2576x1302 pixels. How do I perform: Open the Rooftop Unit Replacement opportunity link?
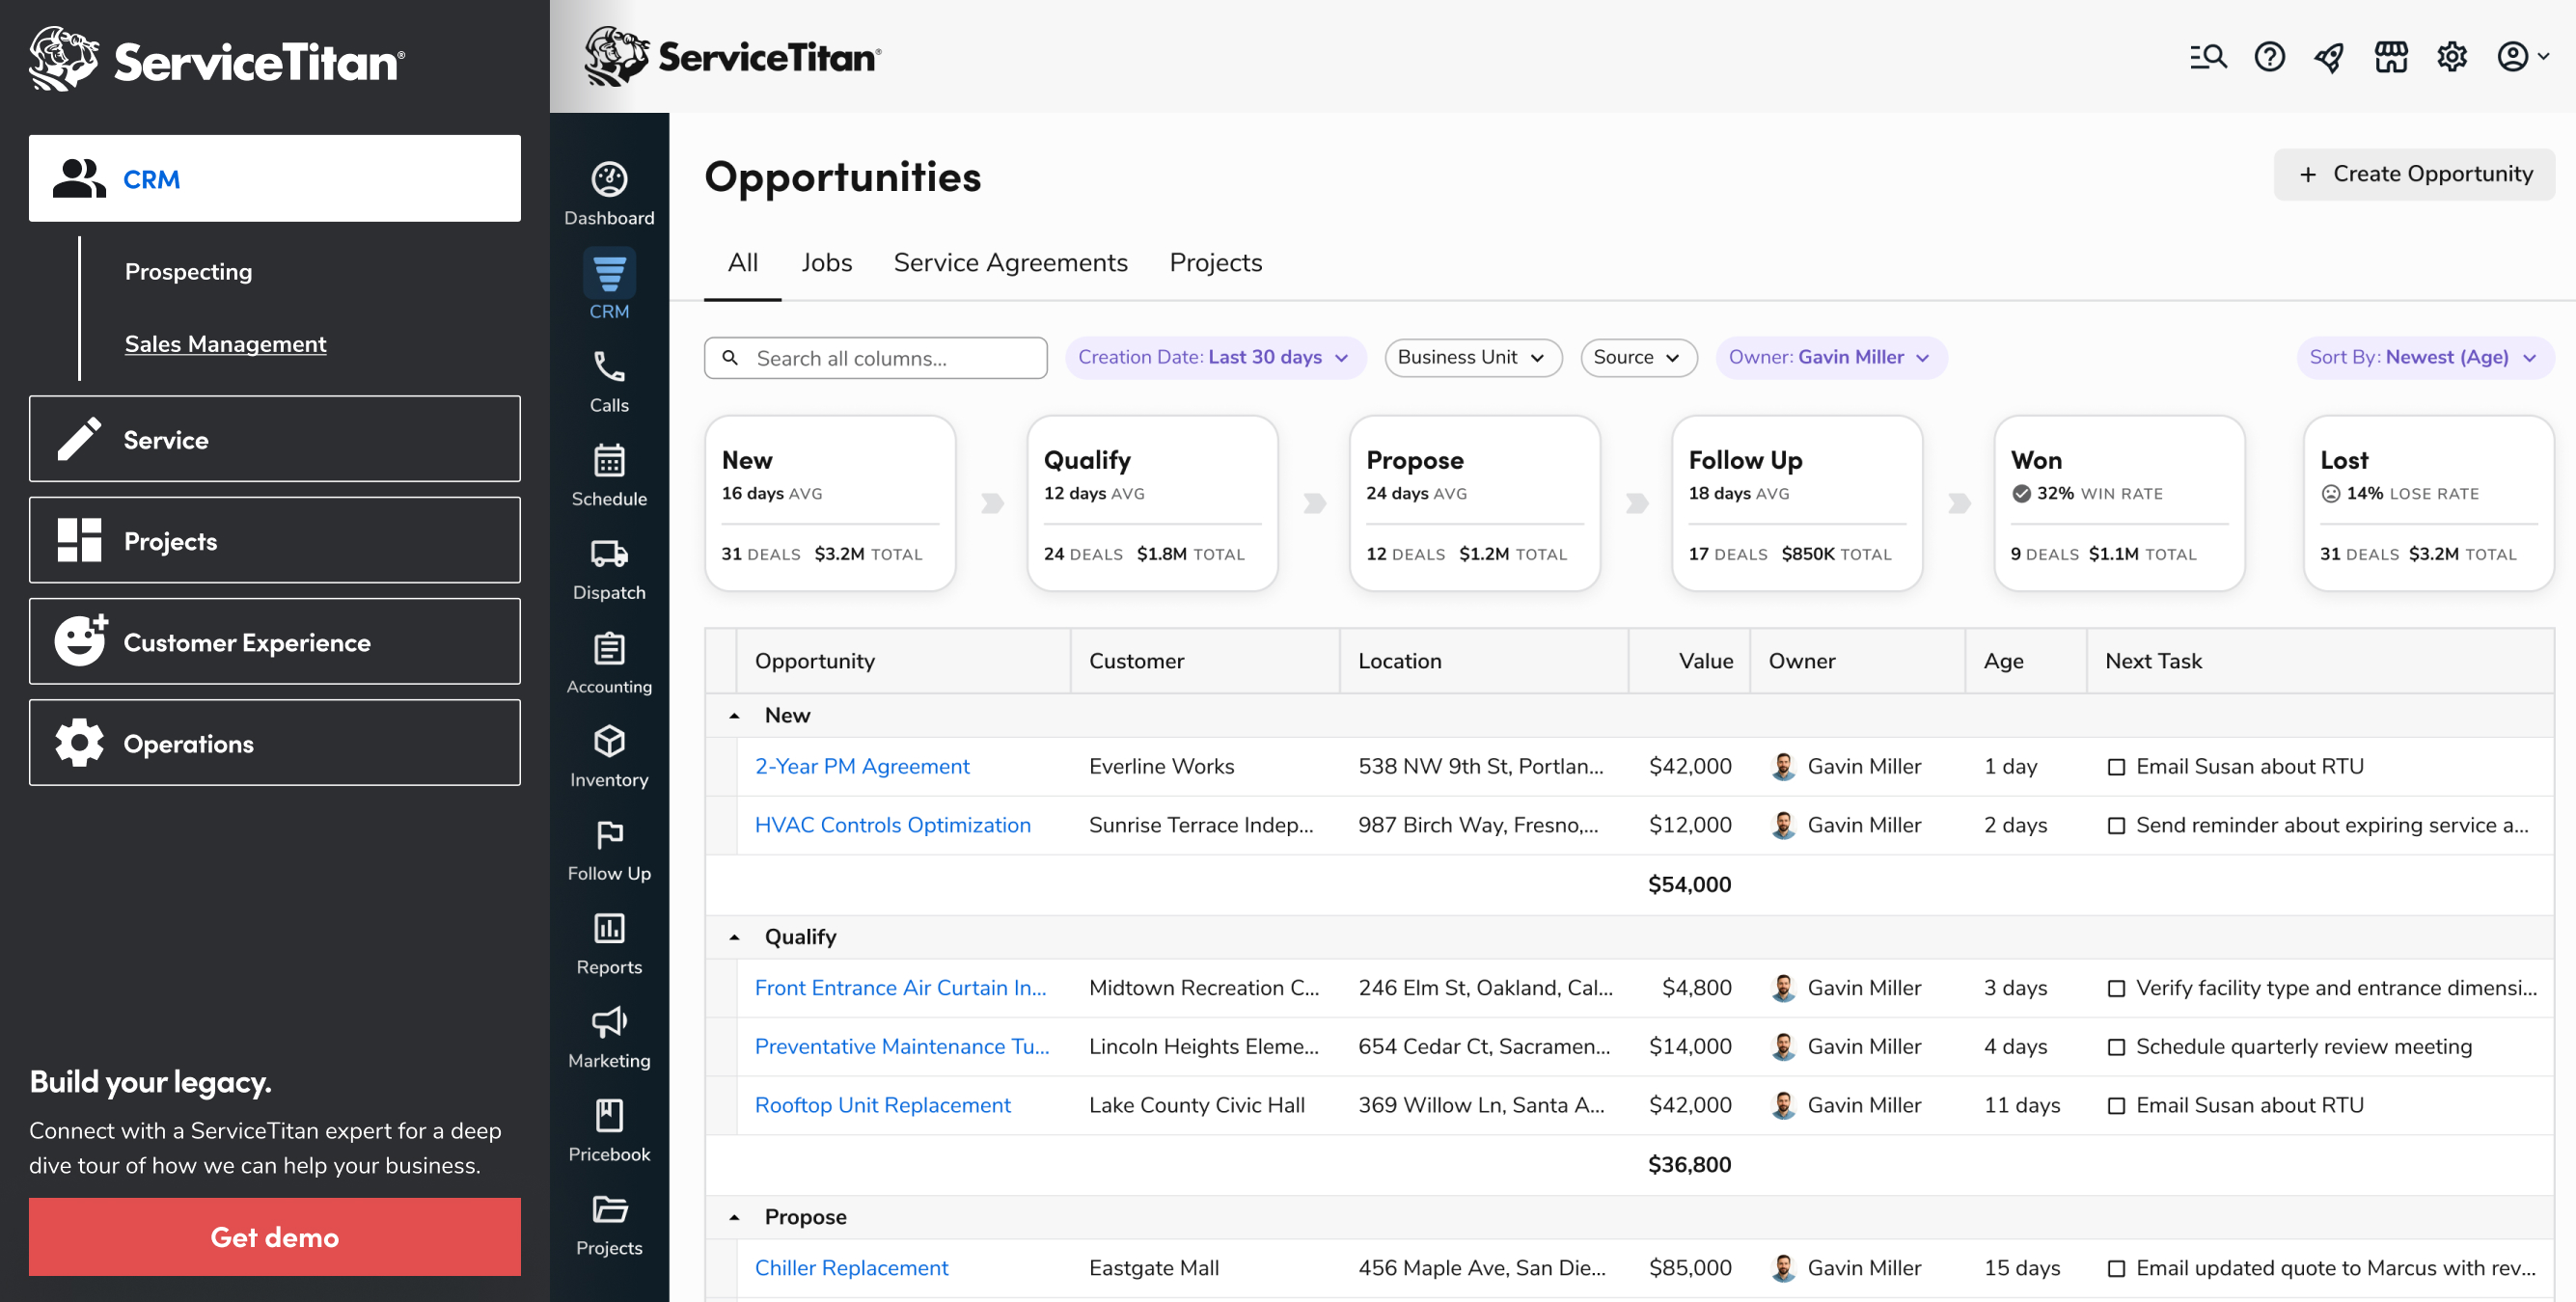click(x=882, y=1105)
